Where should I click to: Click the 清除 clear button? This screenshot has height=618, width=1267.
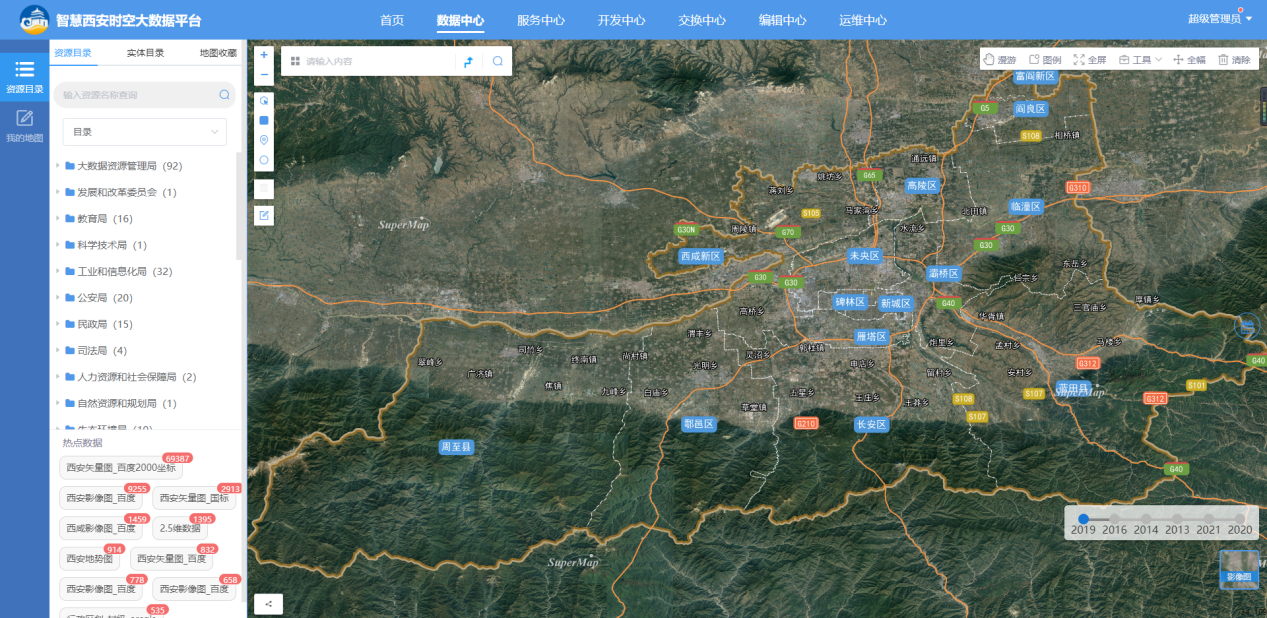1234,60
